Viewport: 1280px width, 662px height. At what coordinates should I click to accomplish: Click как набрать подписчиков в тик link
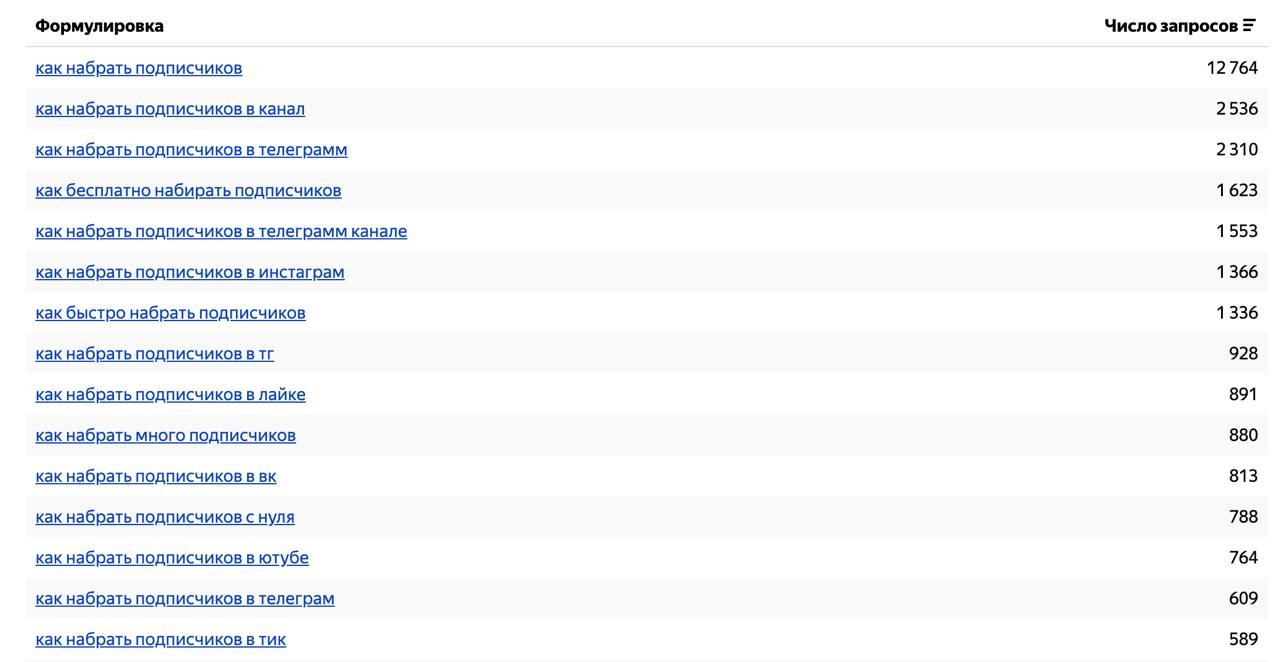(x=160, y=640)
